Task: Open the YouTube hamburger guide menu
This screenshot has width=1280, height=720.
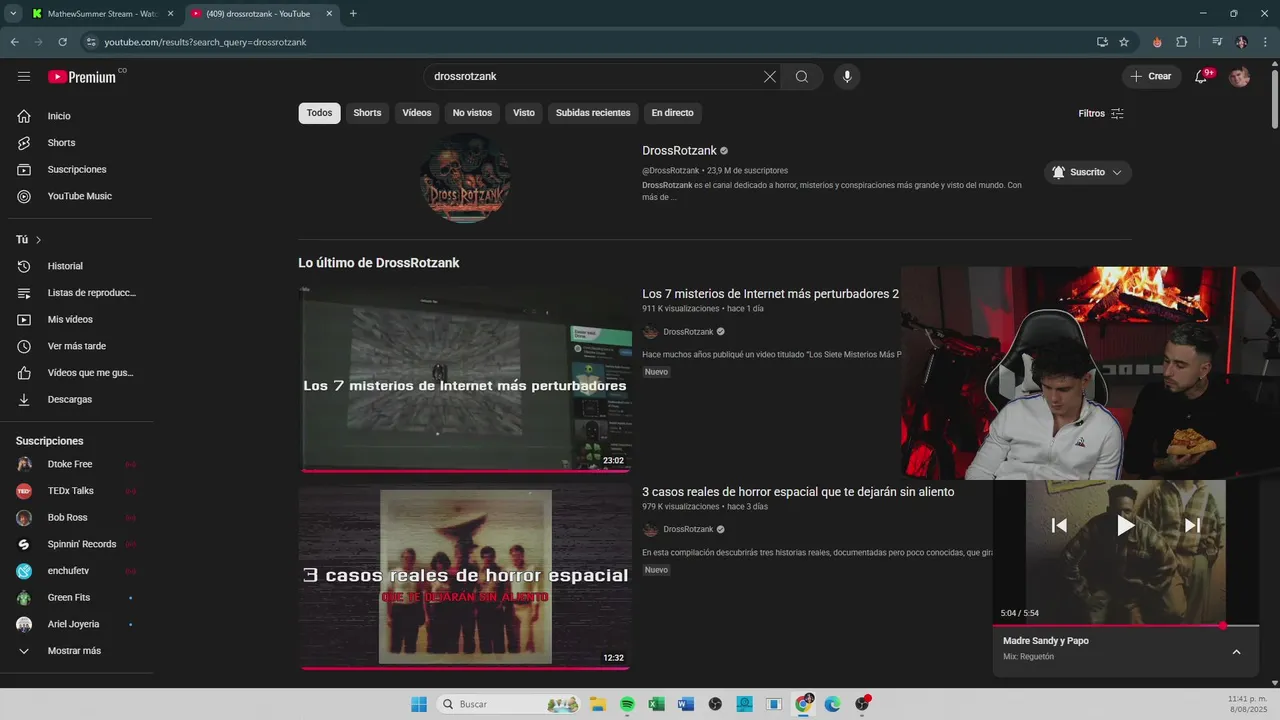Action: (x=24, y=77)
